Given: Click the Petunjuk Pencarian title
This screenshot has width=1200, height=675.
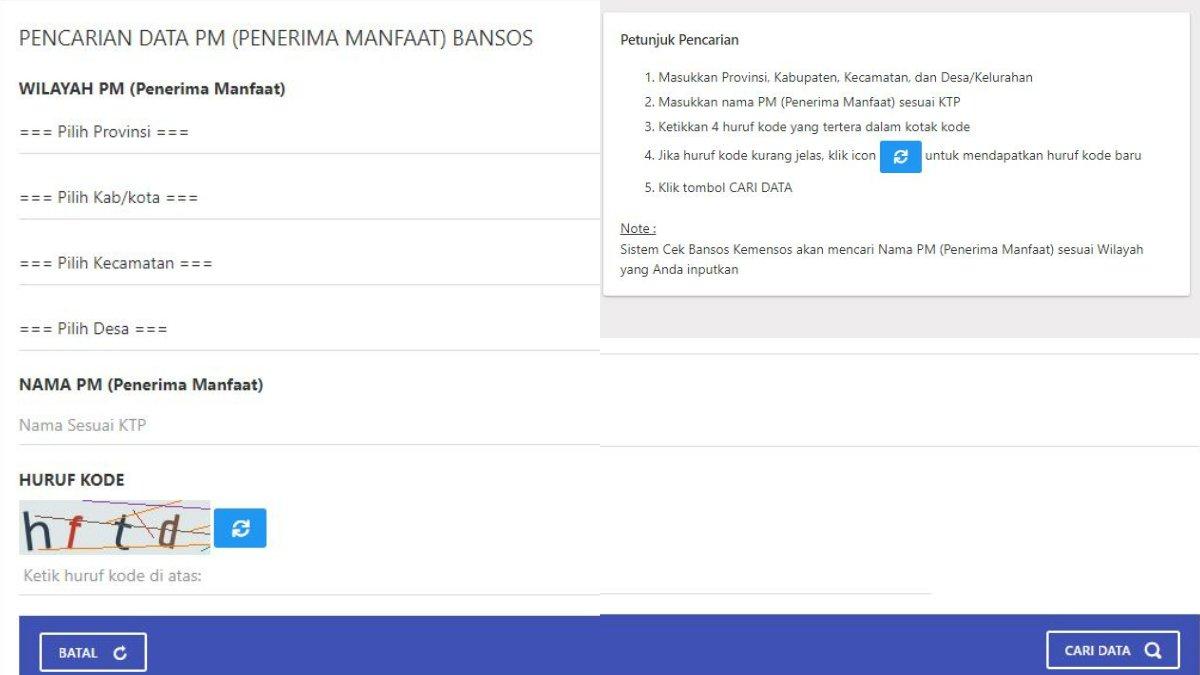Looking at the screenshot, I should point(680,40).
